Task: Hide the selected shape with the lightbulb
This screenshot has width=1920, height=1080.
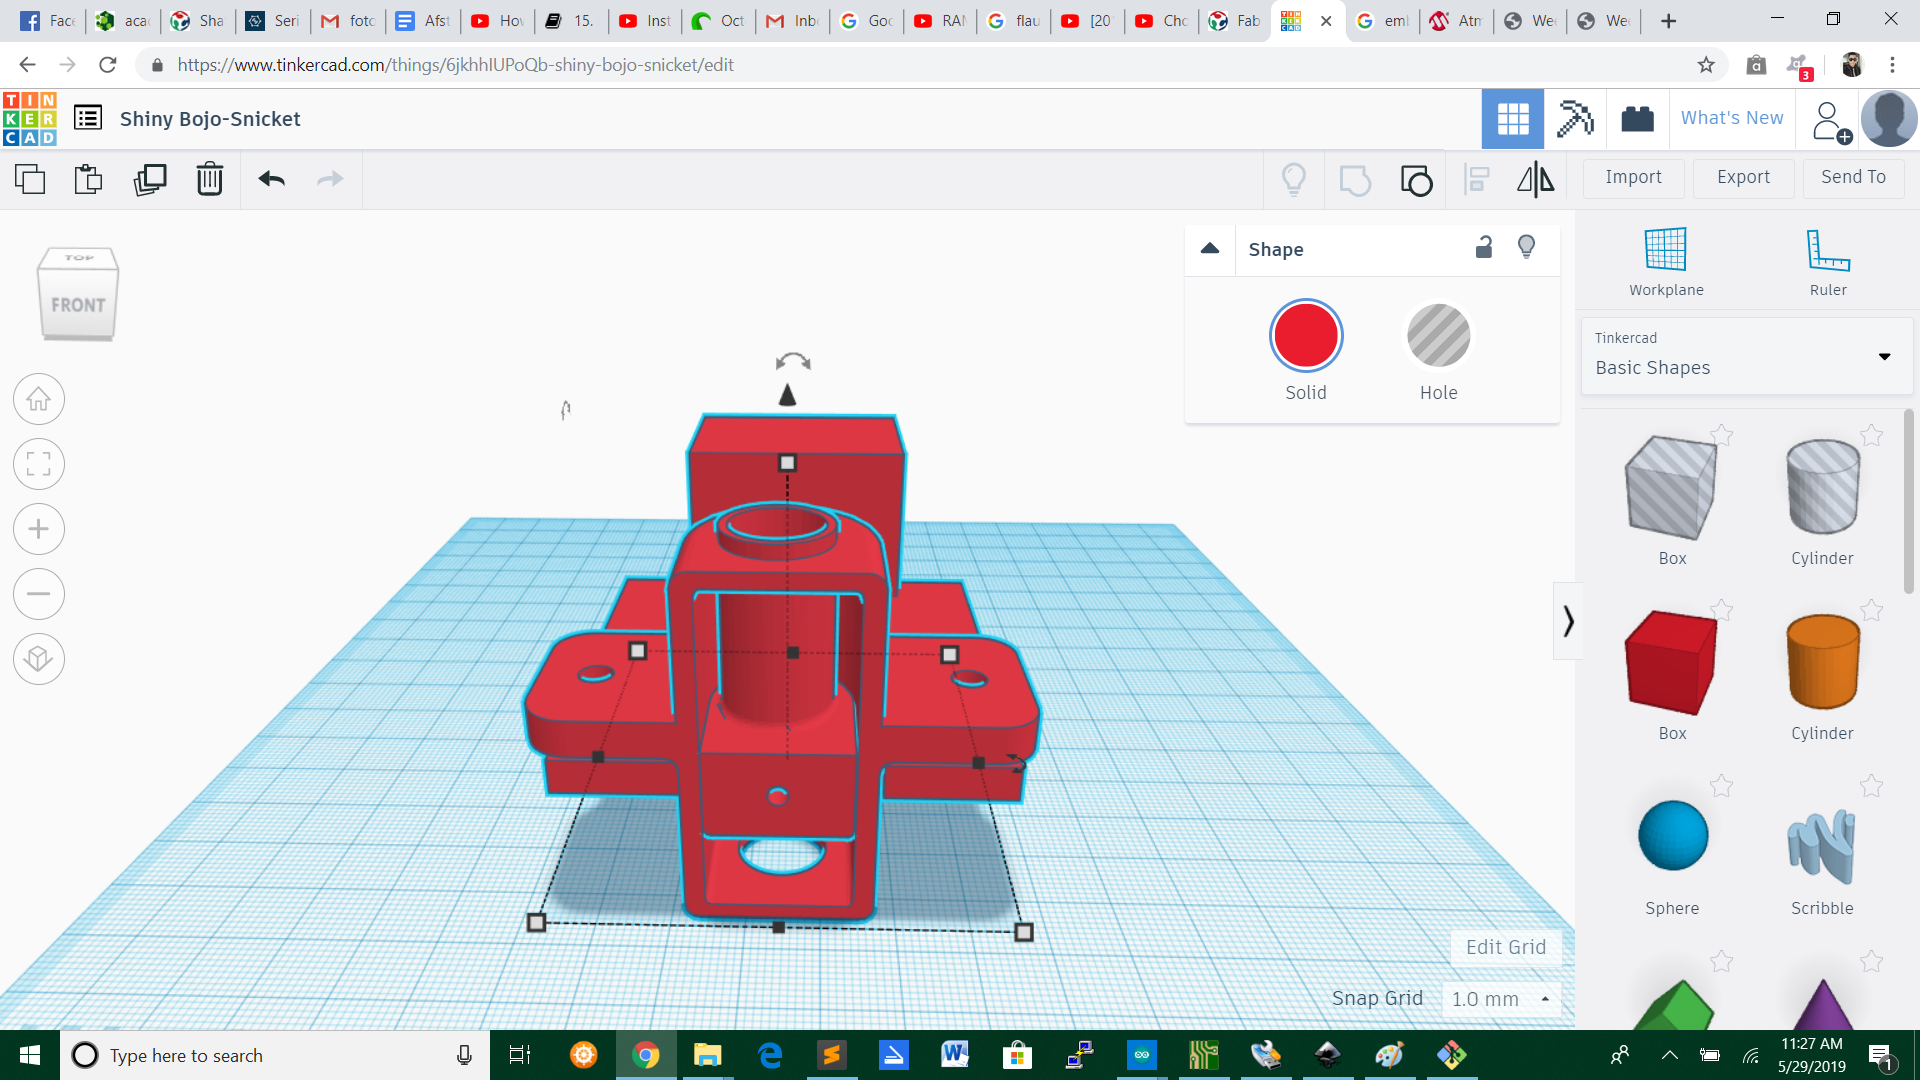Action: point(1526,247)
